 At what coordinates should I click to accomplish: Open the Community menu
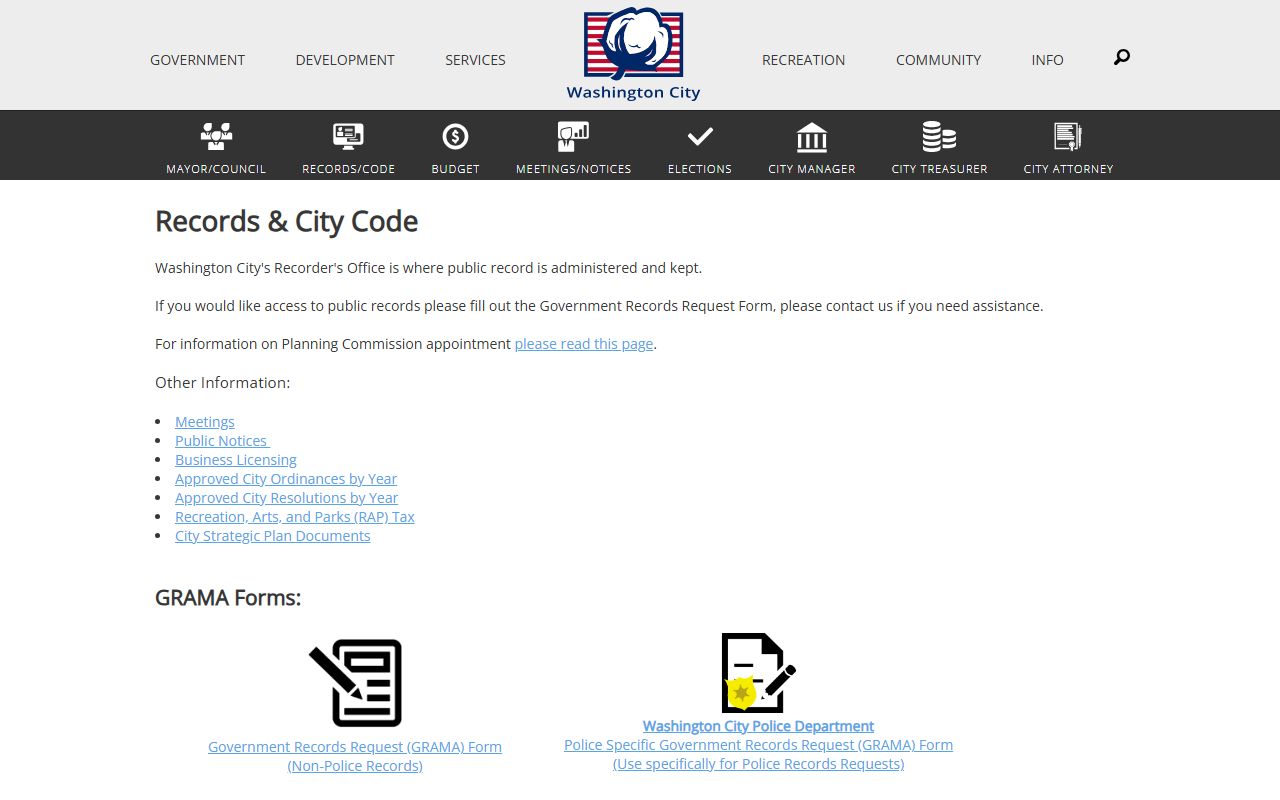[x=938, y=60]
